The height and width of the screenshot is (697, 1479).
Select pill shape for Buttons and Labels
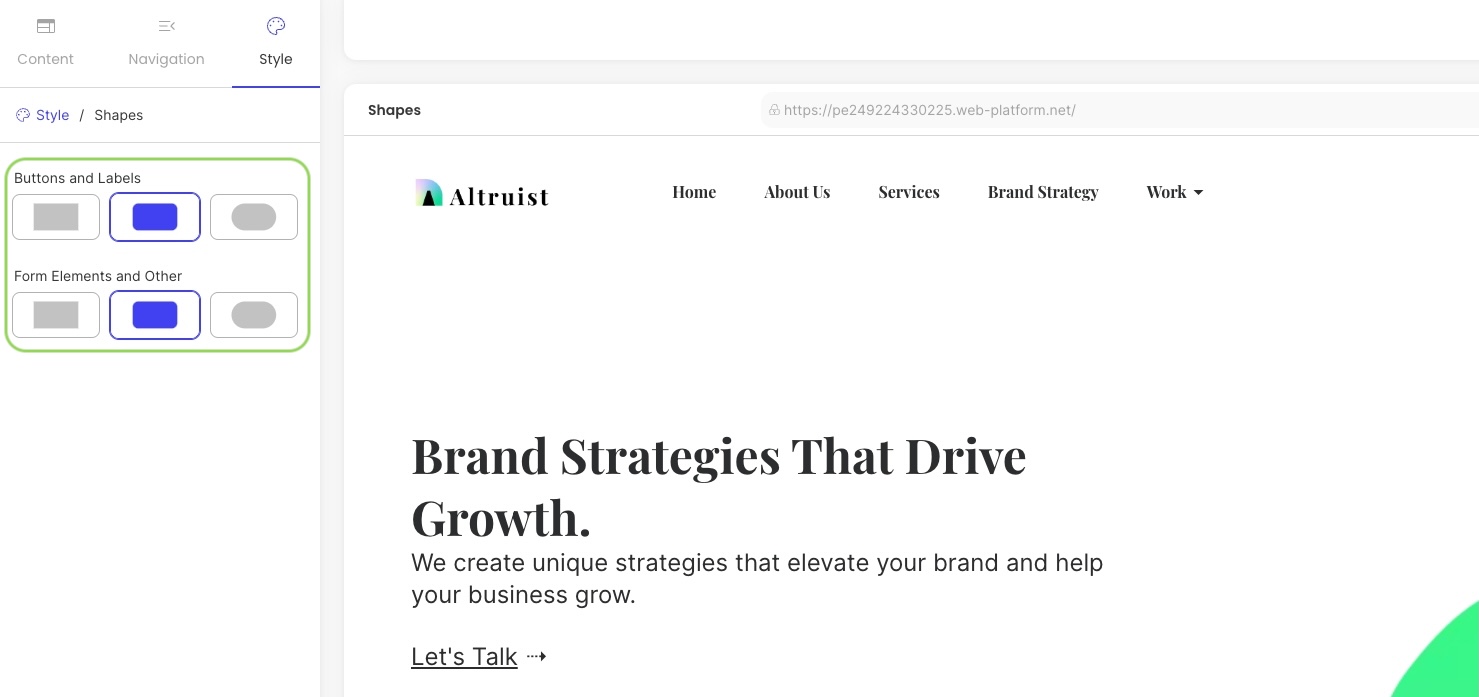tap(254, 217)
